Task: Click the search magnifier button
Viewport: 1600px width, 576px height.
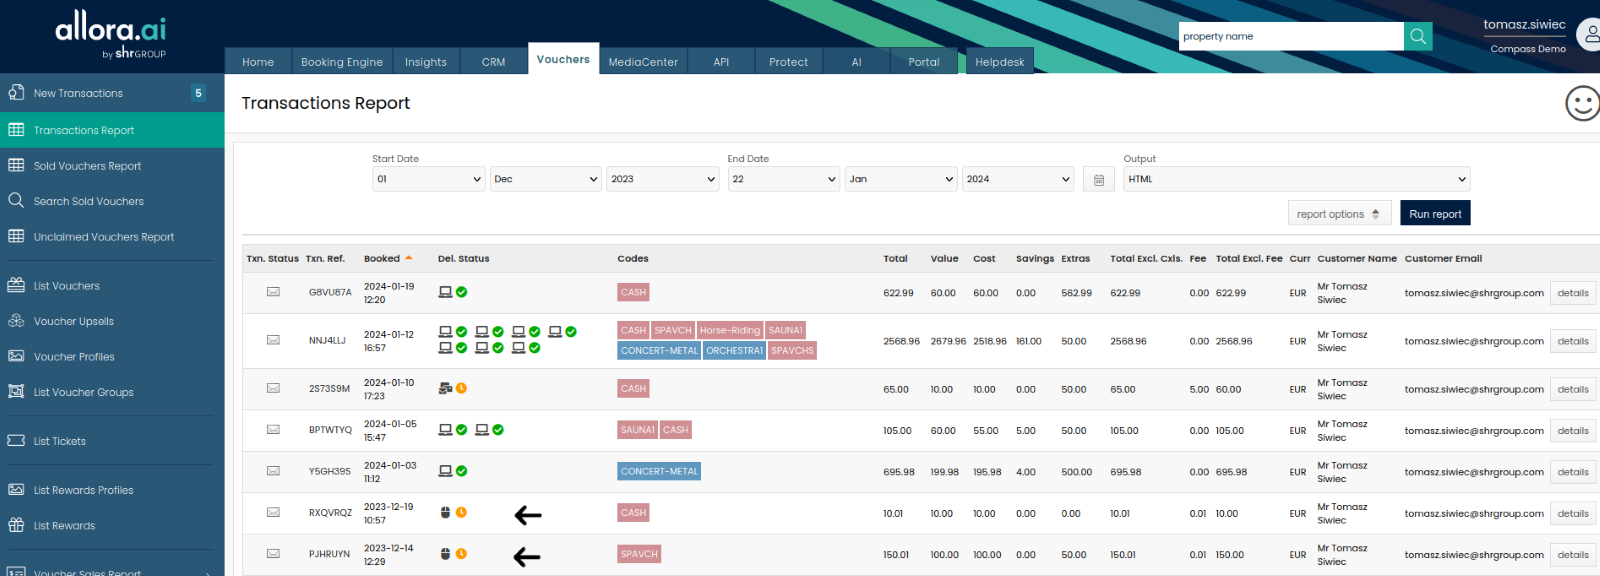Action: point(1418,36)
